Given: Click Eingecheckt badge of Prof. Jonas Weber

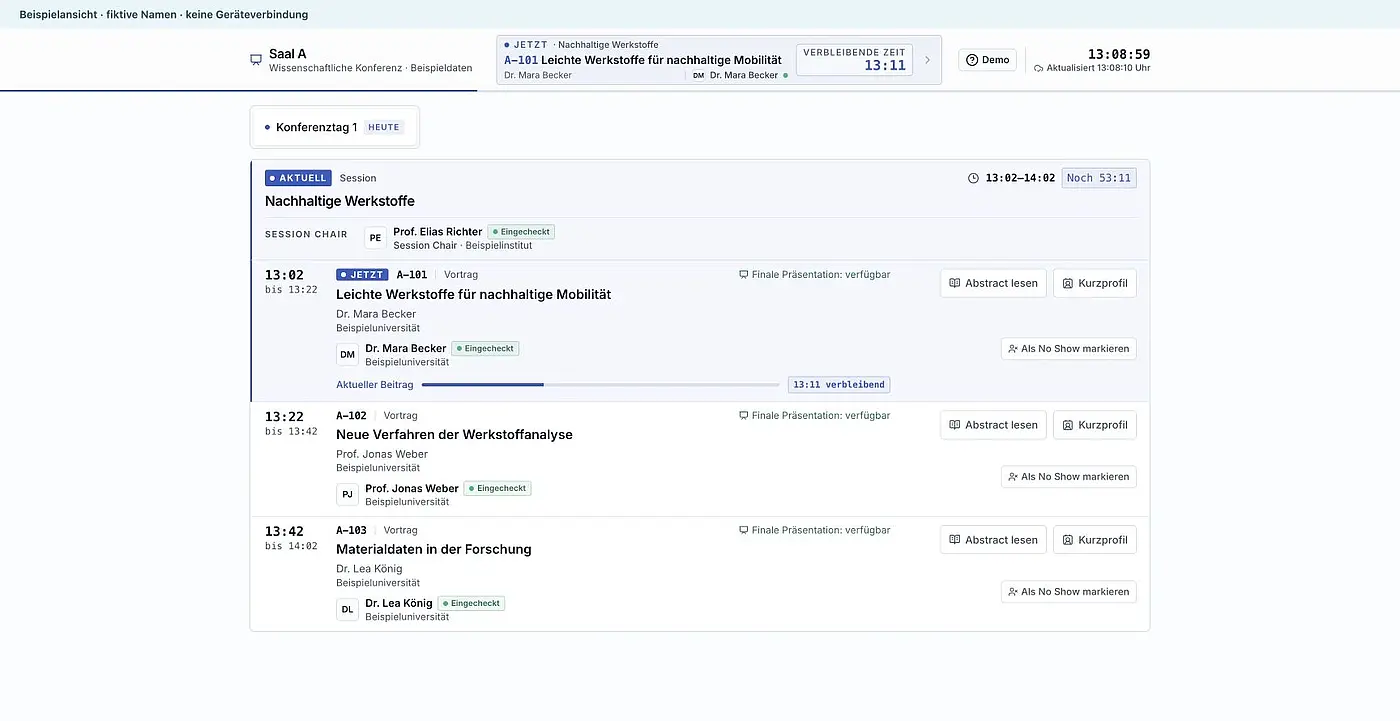Looking at the screenshot, I should tap(497, 489).
